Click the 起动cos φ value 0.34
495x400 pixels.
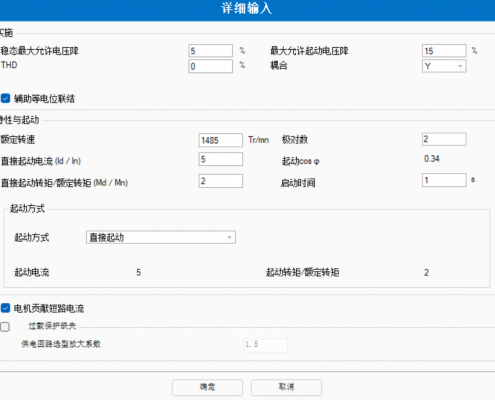pos(432,159)
